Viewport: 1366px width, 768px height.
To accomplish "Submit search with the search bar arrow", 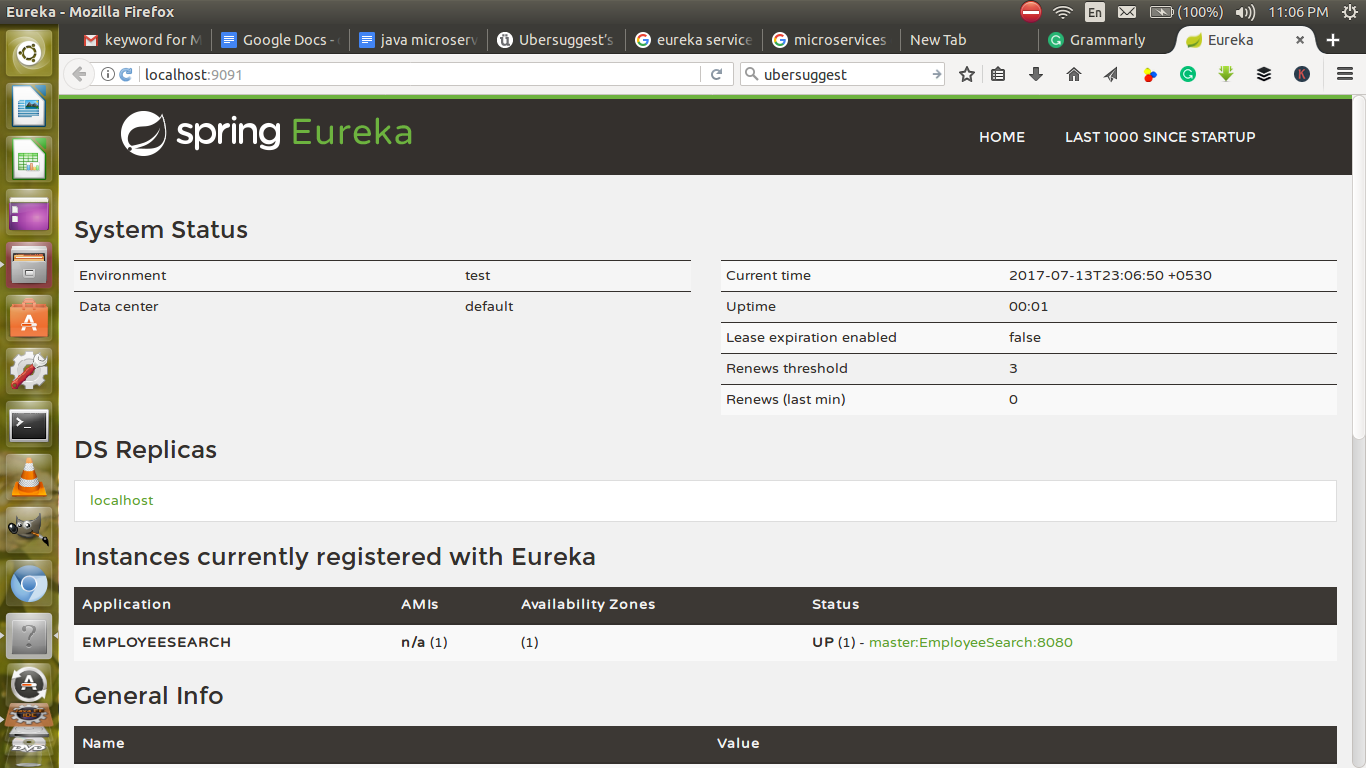I will coord(936,74).
